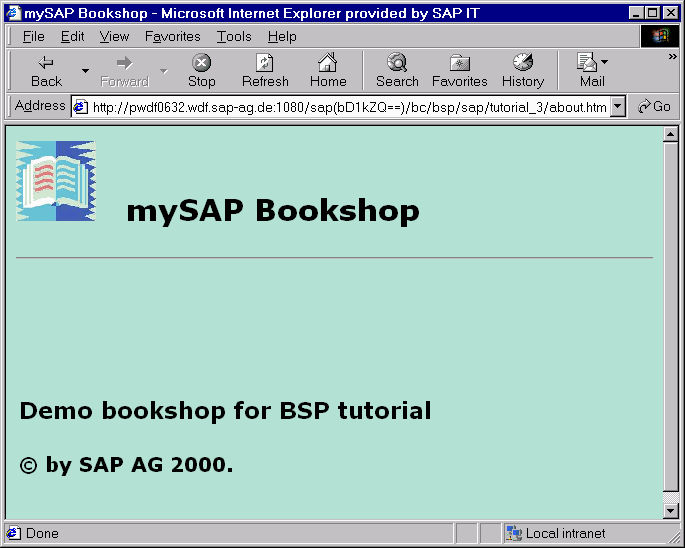Click the Mail toolbar icon
Viewport: 685px width, 548px height.
[588, 63]
